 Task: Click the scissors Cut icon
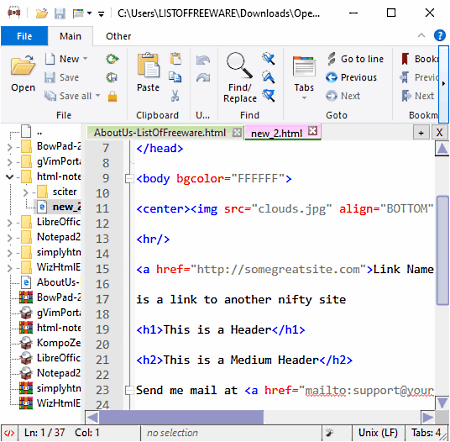pyautogui.click(x=175, y=96)
